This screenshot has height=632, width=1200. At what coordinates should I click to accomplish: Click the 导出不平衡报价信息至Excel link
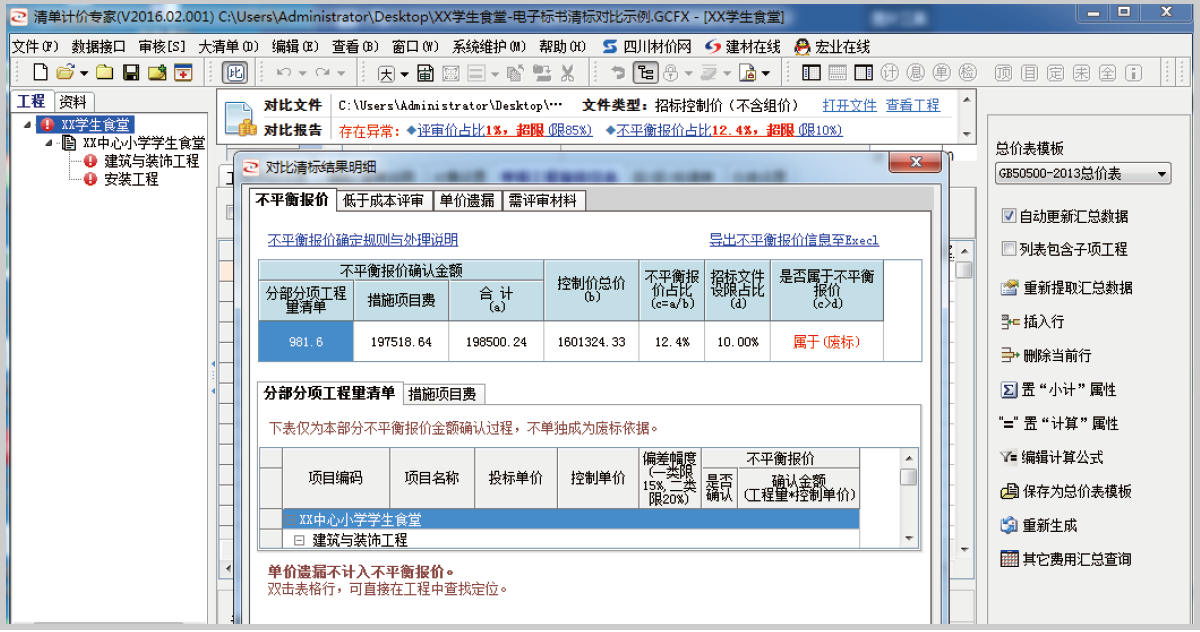[793, 240]
